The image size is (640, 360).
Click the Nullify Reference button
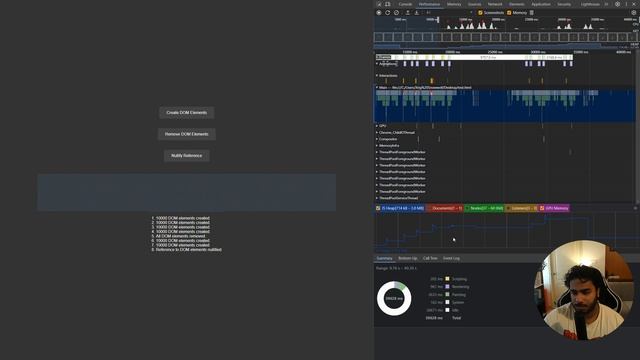187,156
